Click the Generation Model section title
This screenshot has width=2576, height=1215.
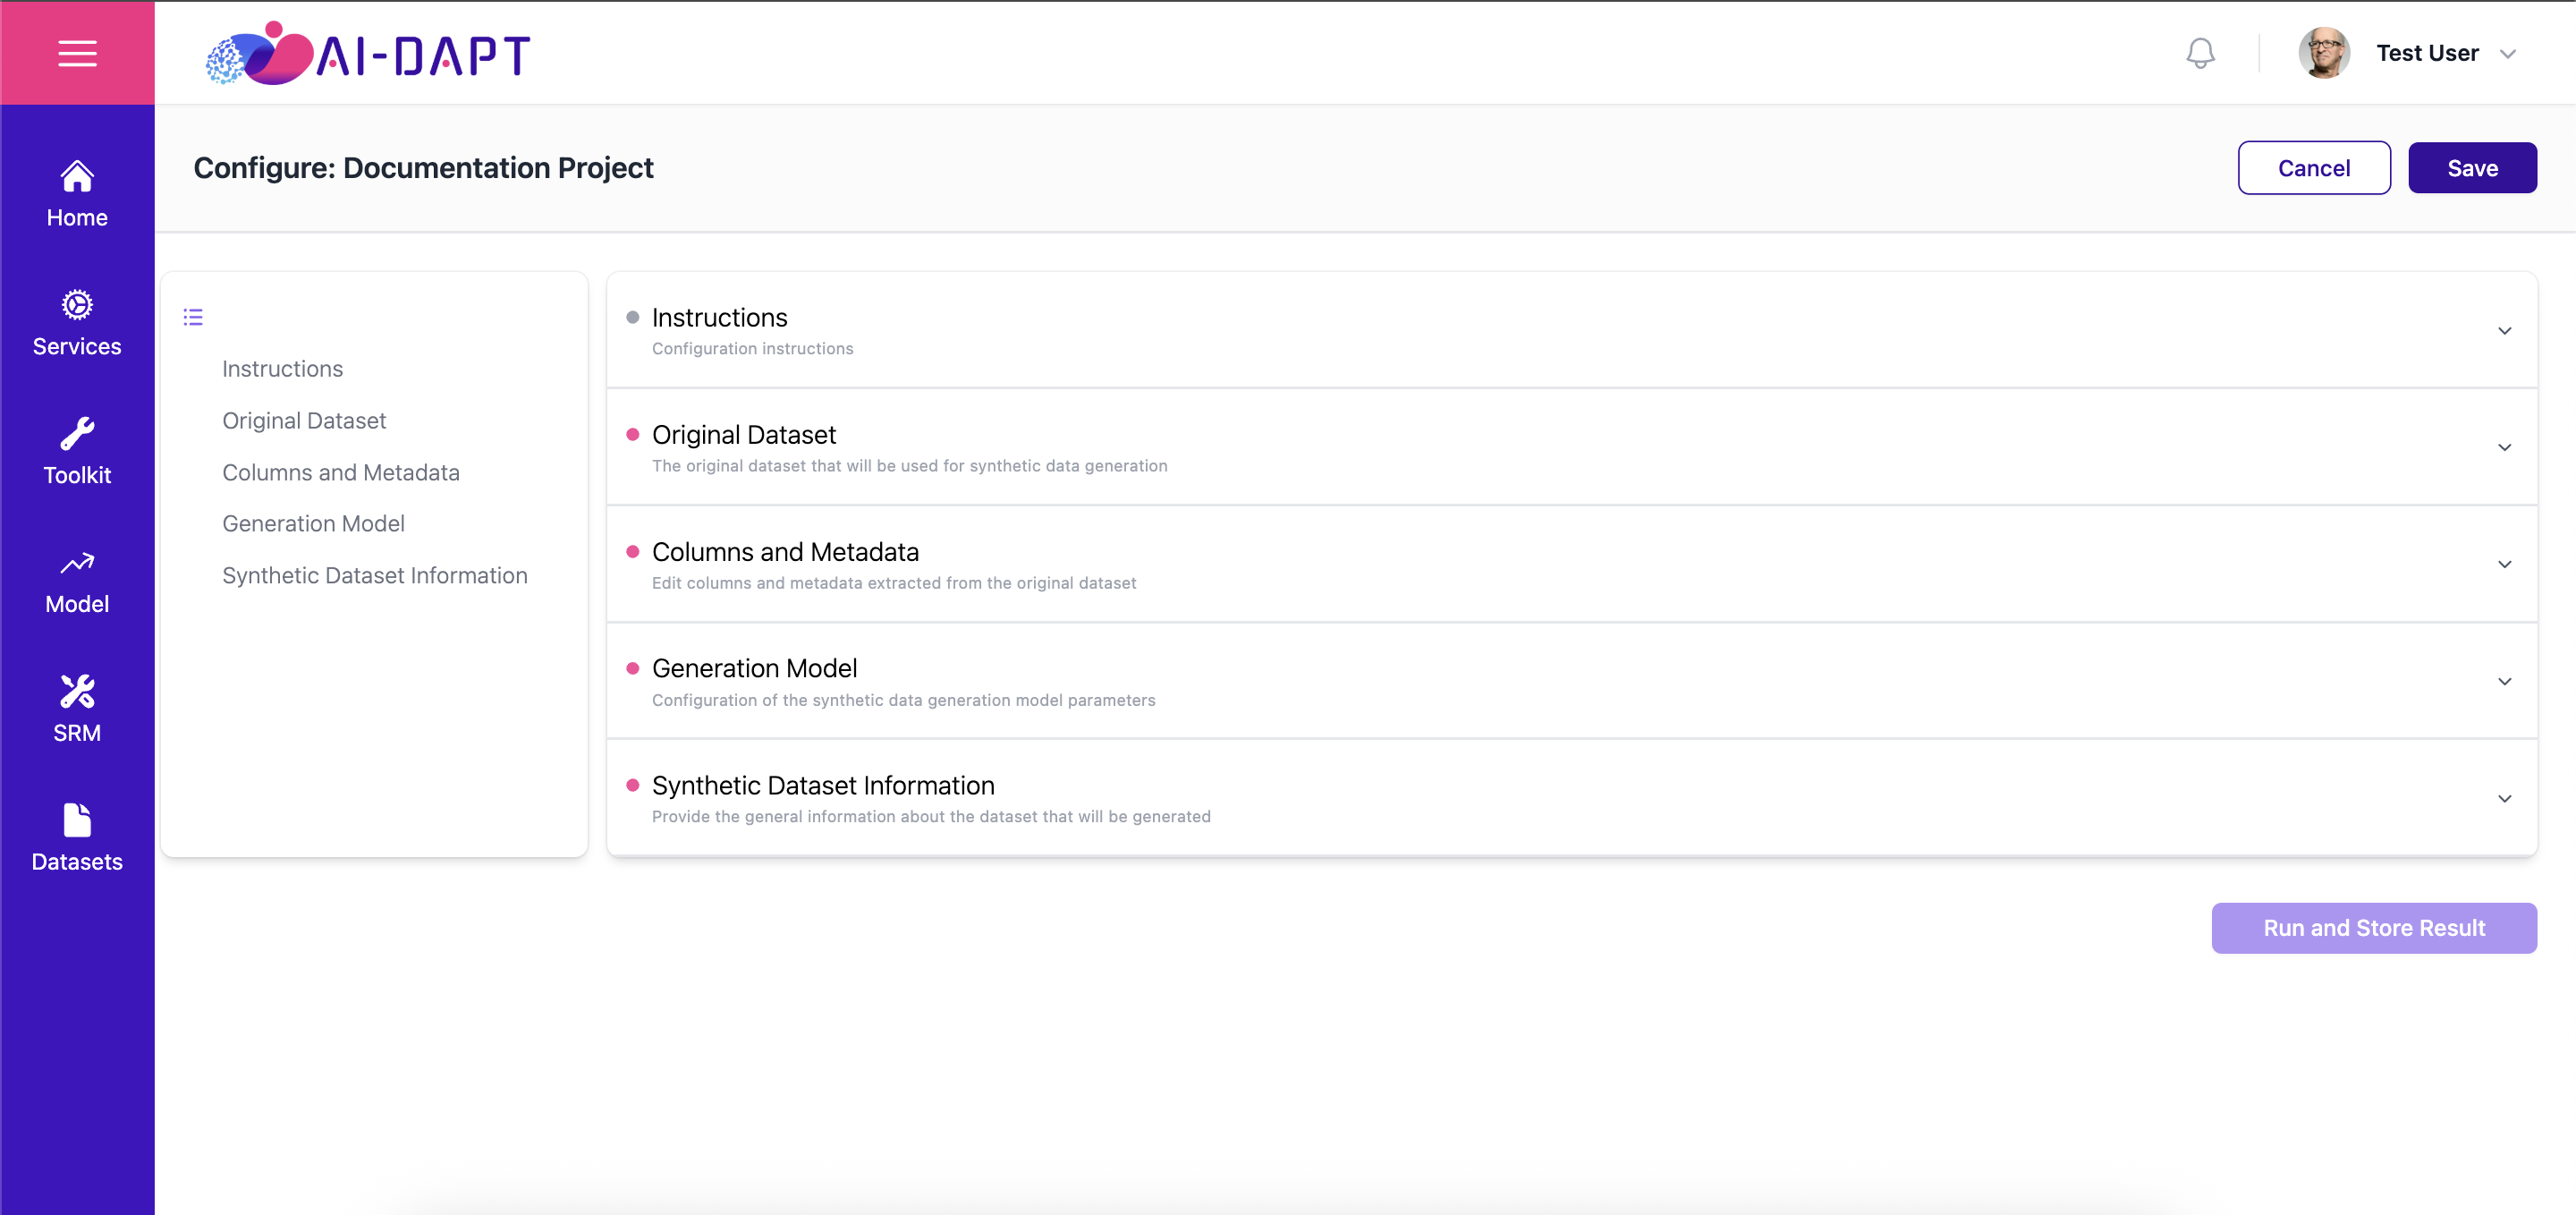(x=754, y=668)
